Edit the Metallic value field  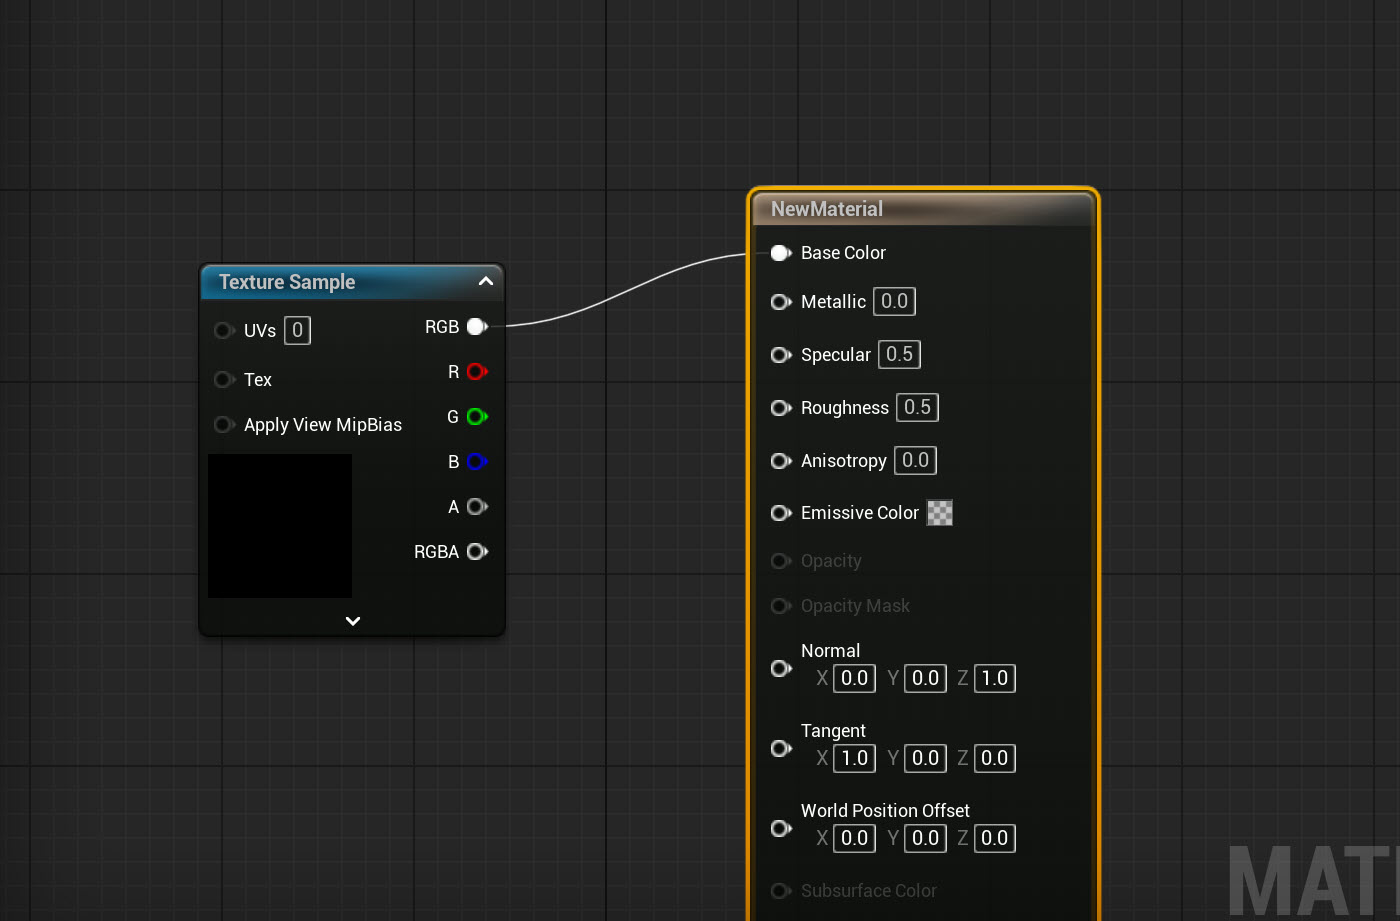895,301
